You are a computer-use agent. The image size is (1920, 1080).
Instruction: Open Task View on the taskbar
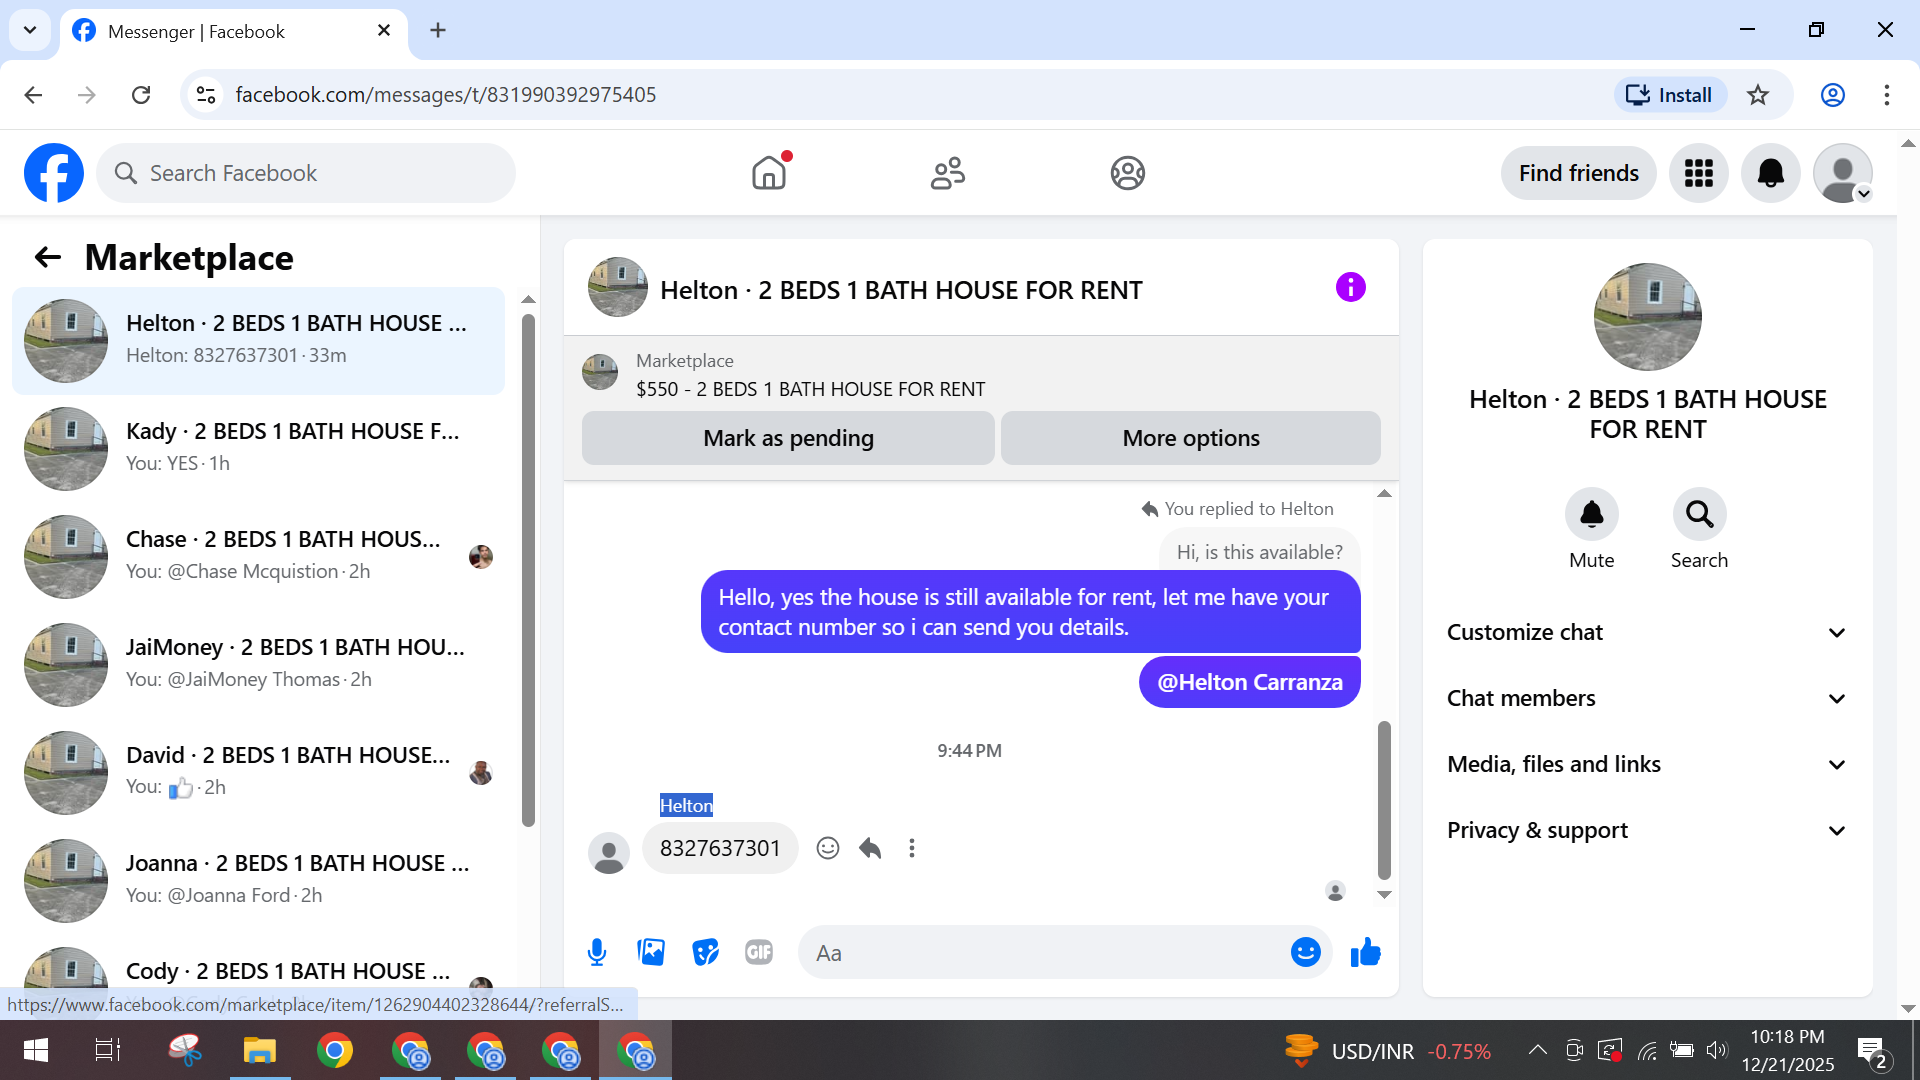click(107, 1050)
